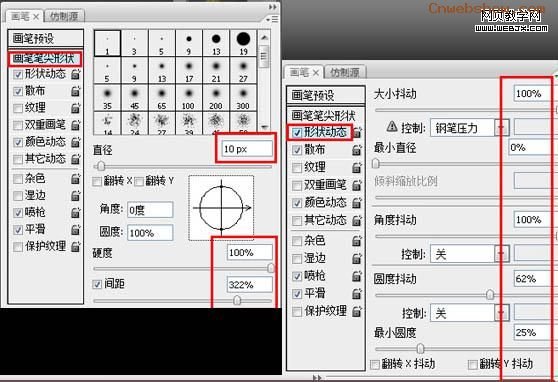The image size is (558, 382).
Task: Switch to 仿制源 tab in right panel
Action: coord(344,73)
